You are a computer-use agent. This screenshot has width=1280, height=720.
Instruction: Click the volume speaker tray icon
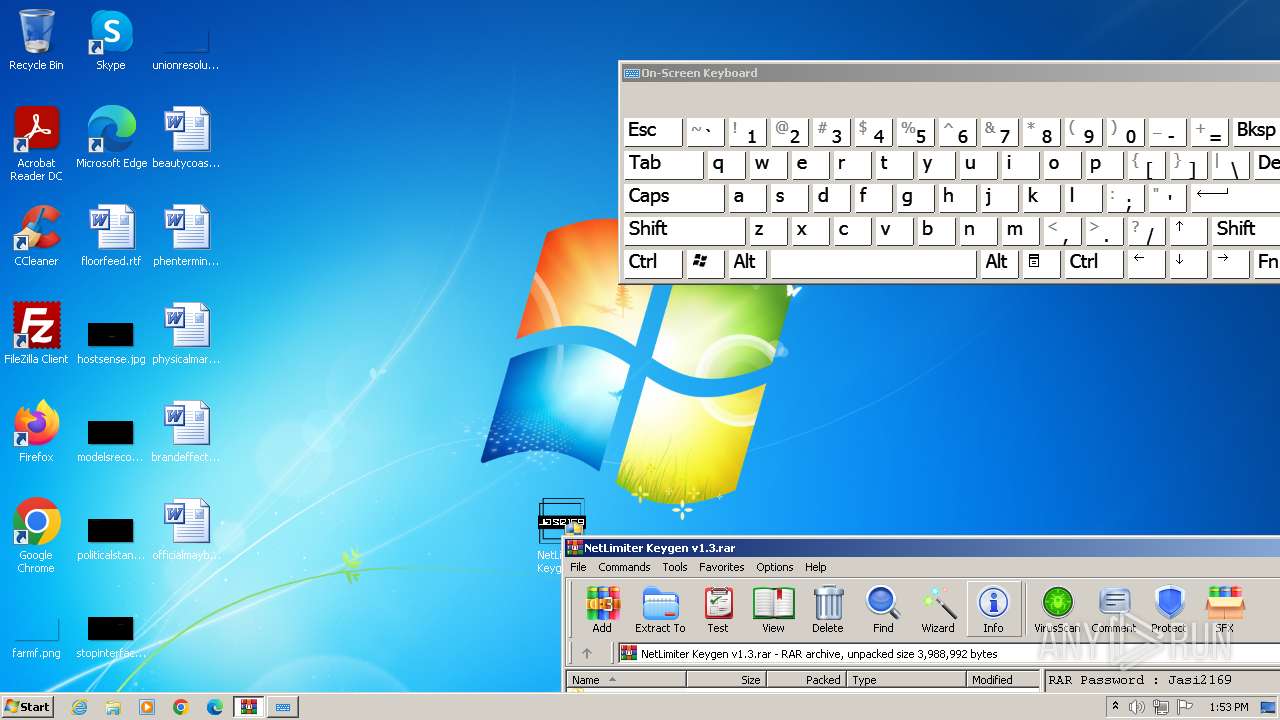tap(1137, 707)
